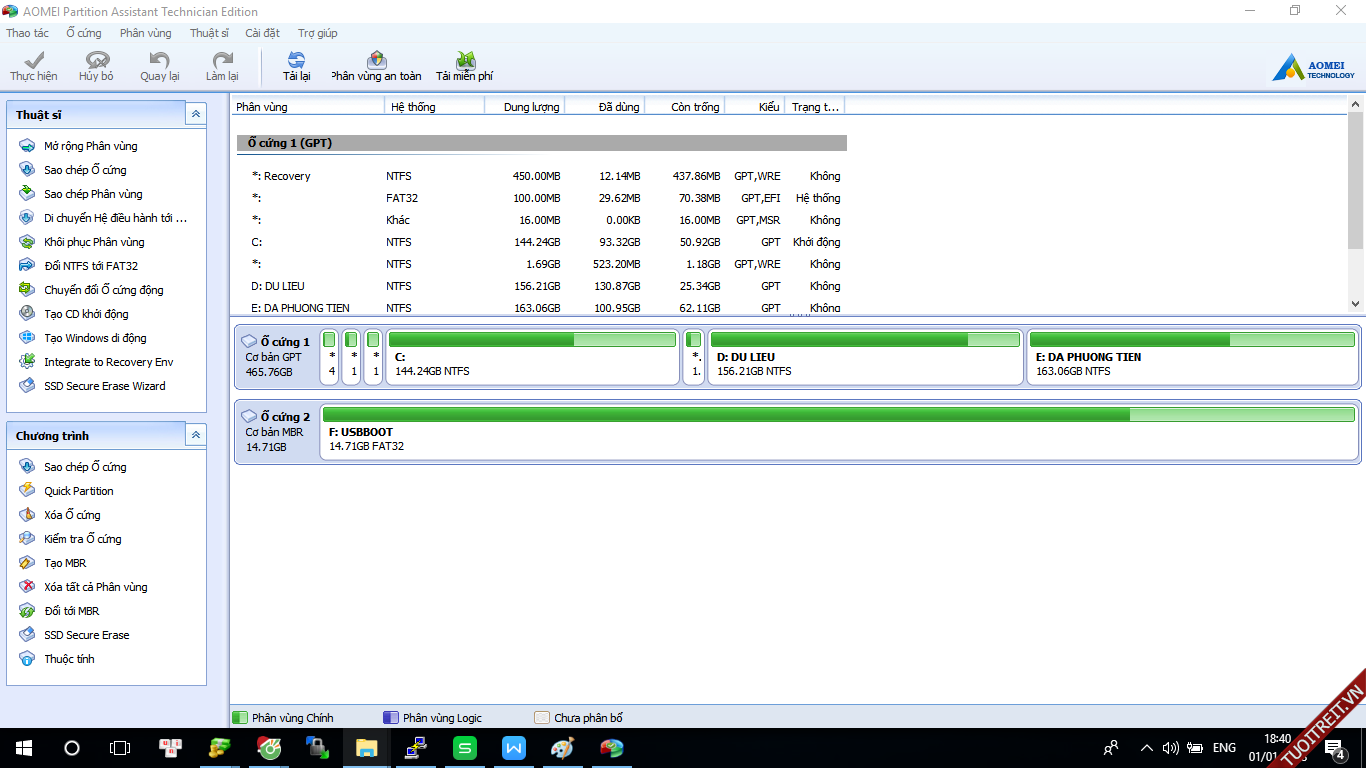Launch Quick Partition from the sidebar
This screenshot has height=768, width=1366.
(x=78, y=491)
